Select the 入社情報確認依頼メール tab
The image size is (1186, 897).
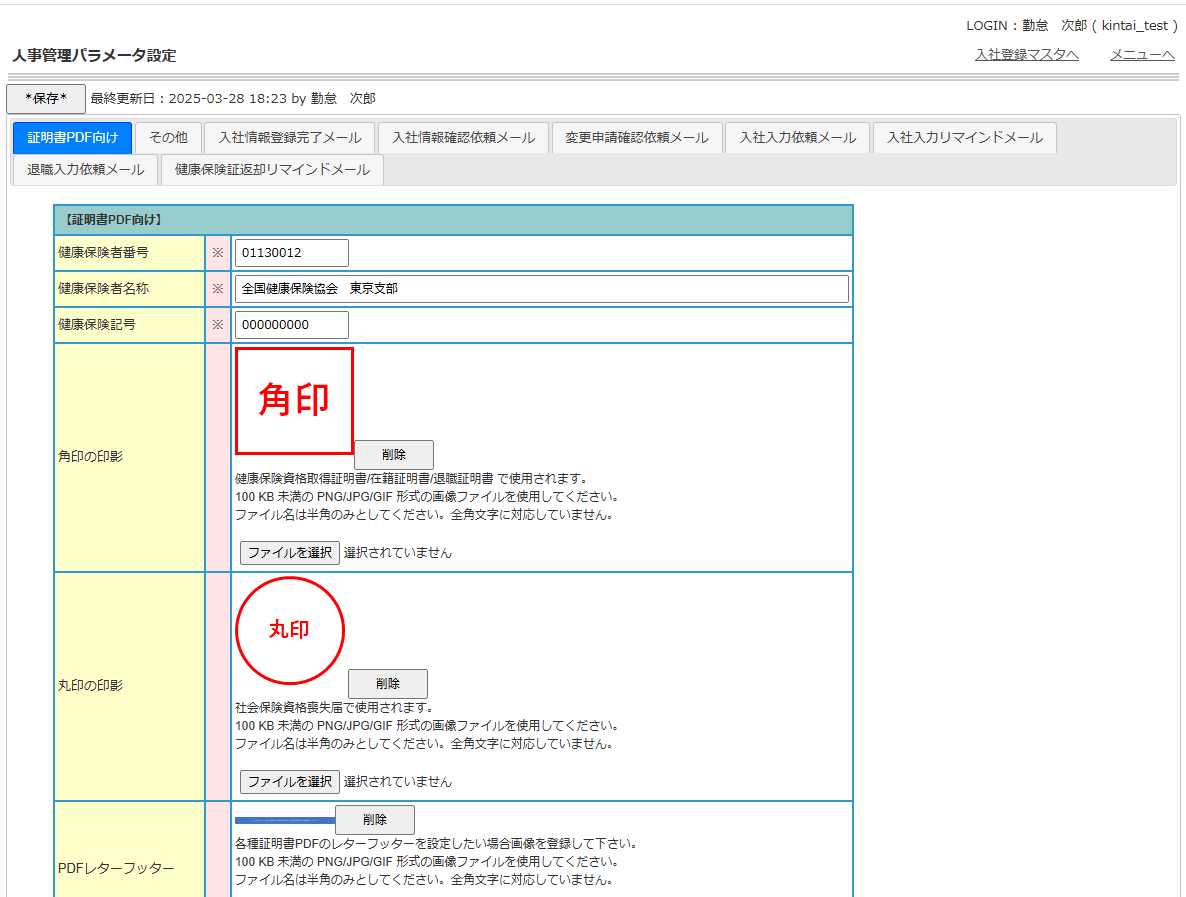(463, 138)
